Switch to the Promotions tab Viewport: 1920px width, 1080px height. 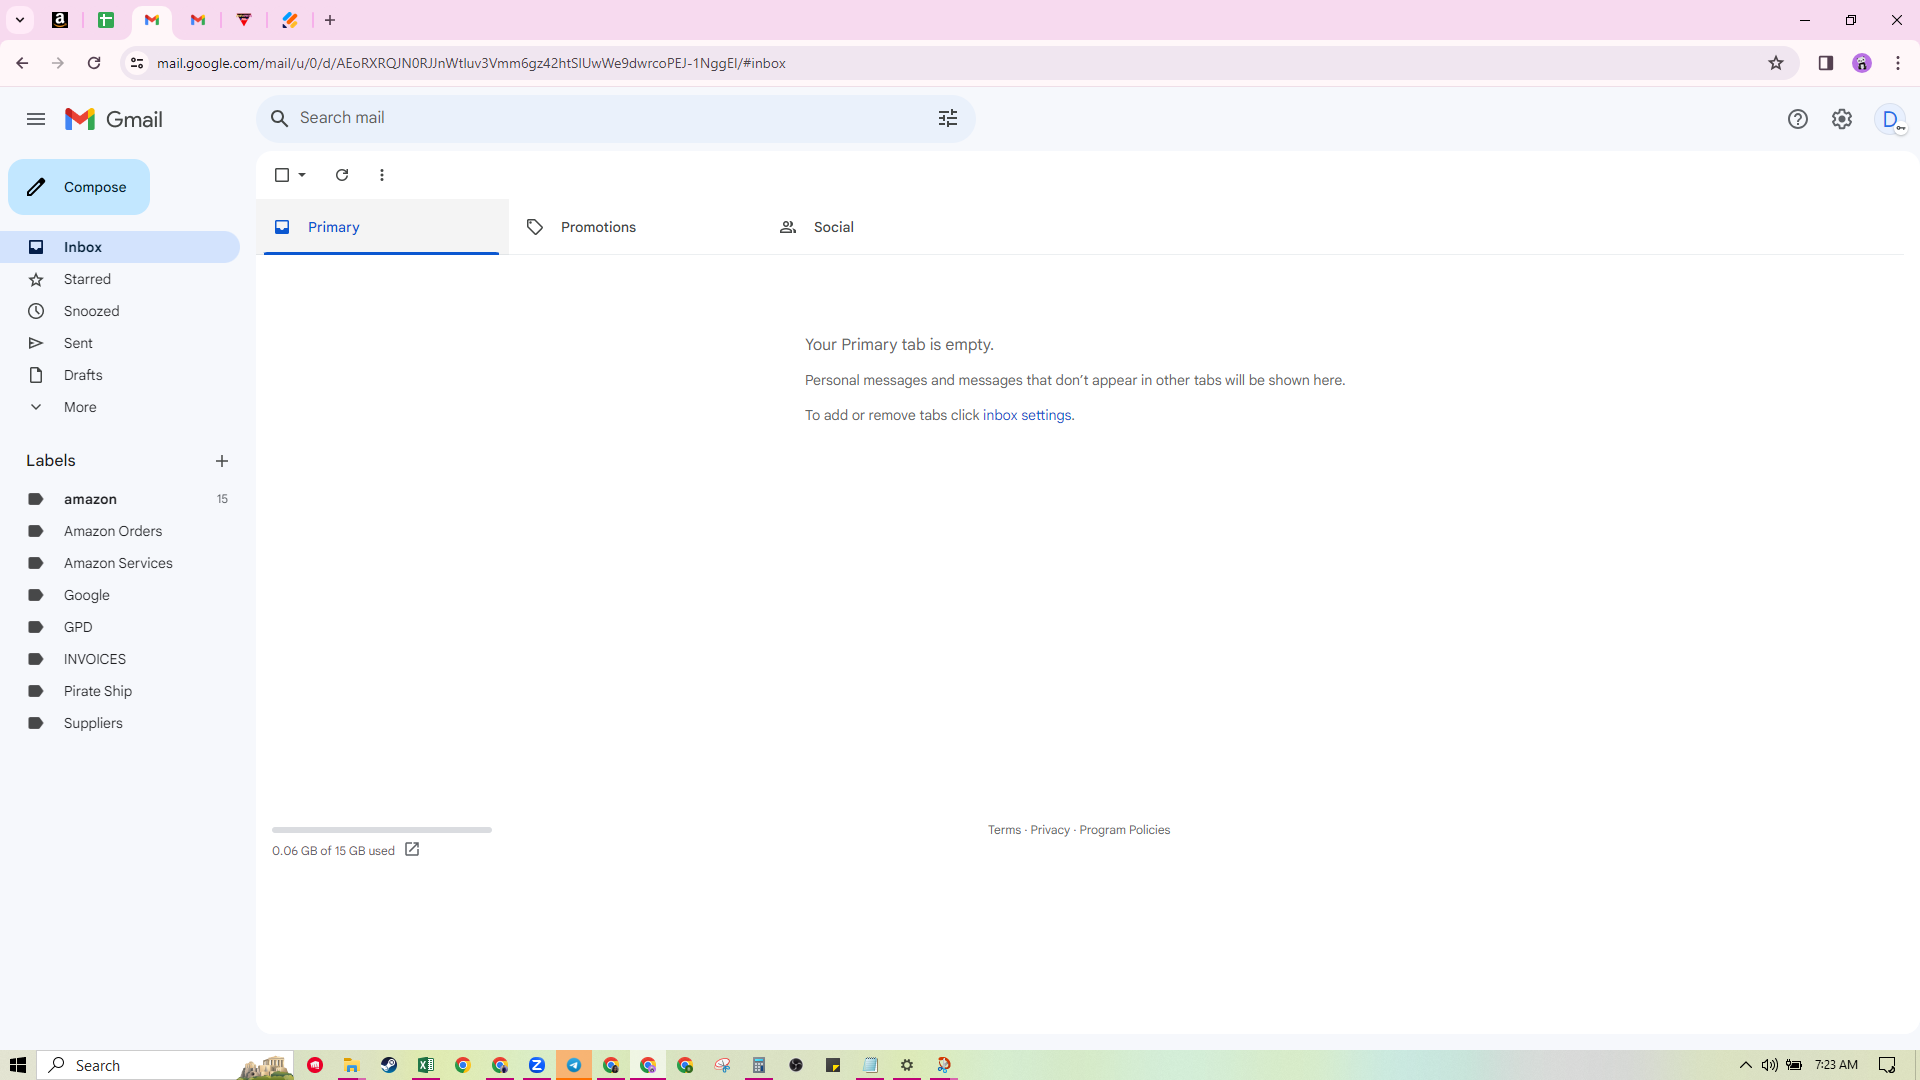[634, 227]
